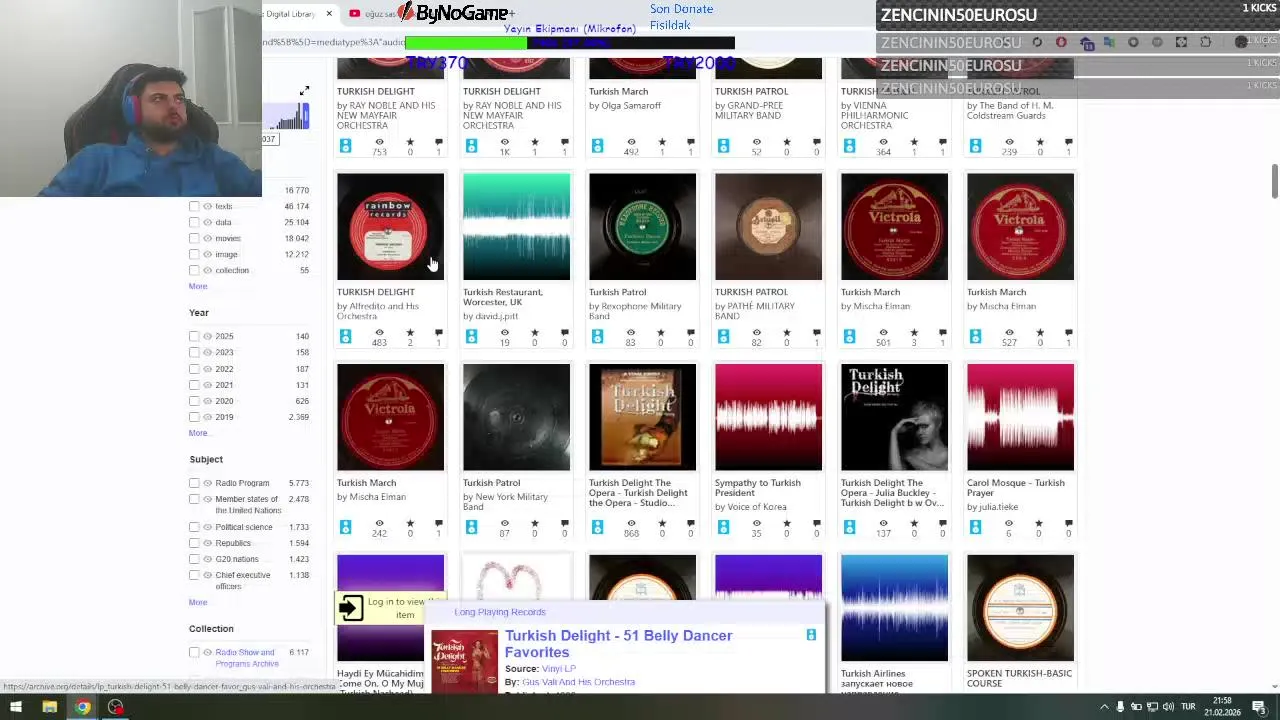
Task: Click audio icon under Turkish Delight The Opera Studio
Action: pyautogui.click(x=597, y=527)
